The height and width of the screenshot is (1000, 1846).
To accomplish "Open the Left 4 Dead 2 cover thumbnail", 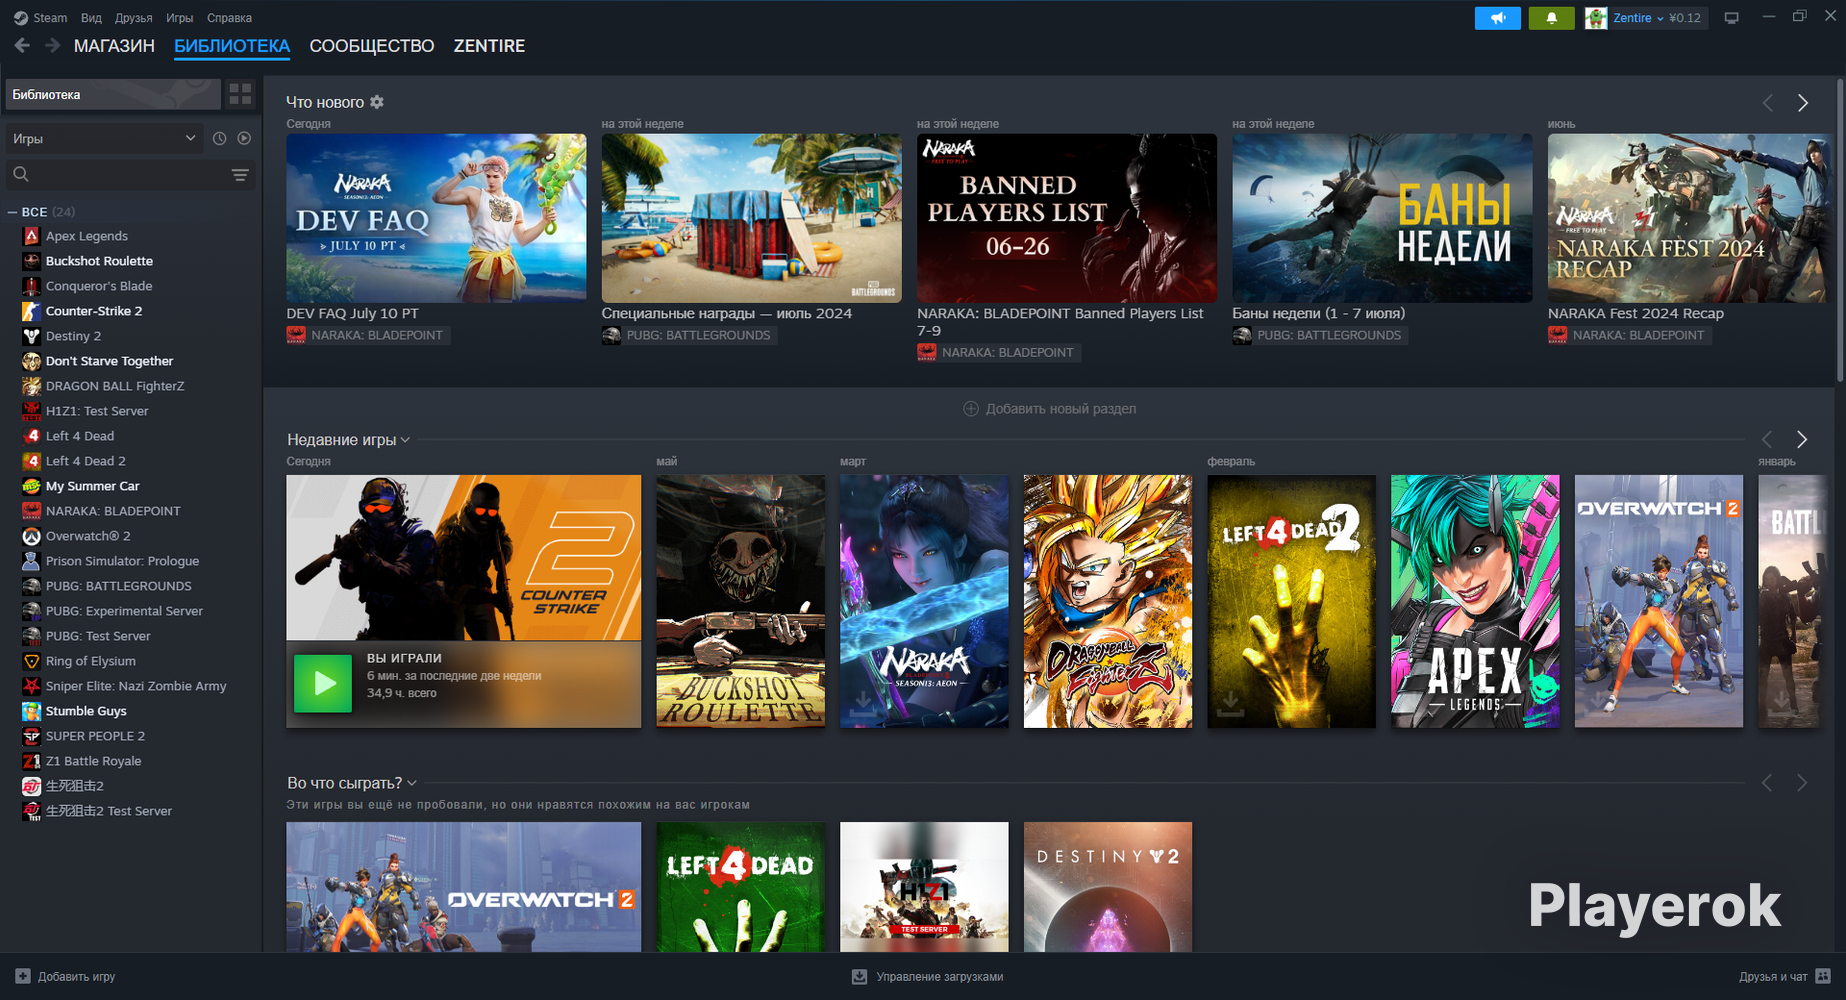I will click(x=1292, y=601).
